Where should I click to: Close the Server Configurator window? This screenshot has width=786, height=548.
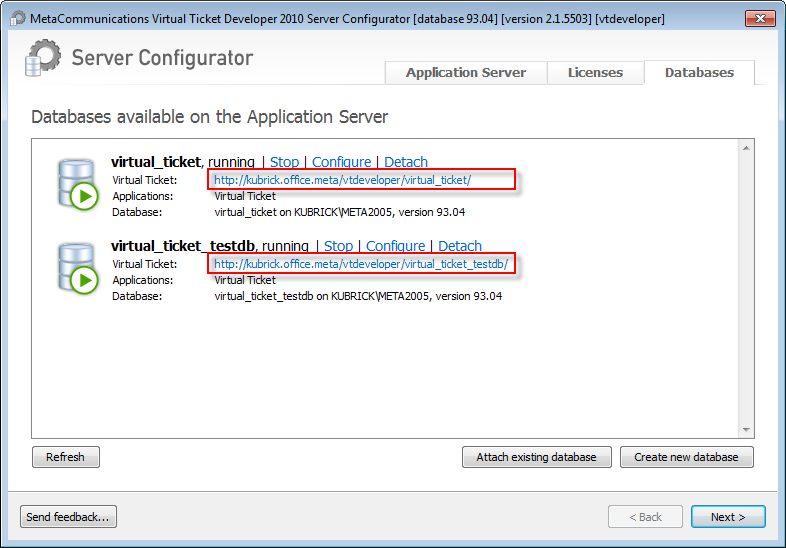(760, 19)
